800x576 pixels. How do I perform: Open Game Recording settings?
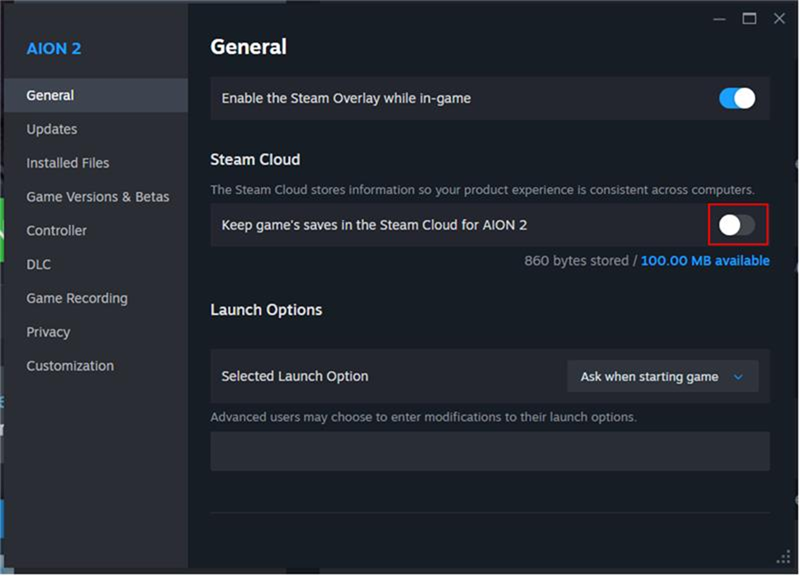pyautogui.click(x=77, y=298)
